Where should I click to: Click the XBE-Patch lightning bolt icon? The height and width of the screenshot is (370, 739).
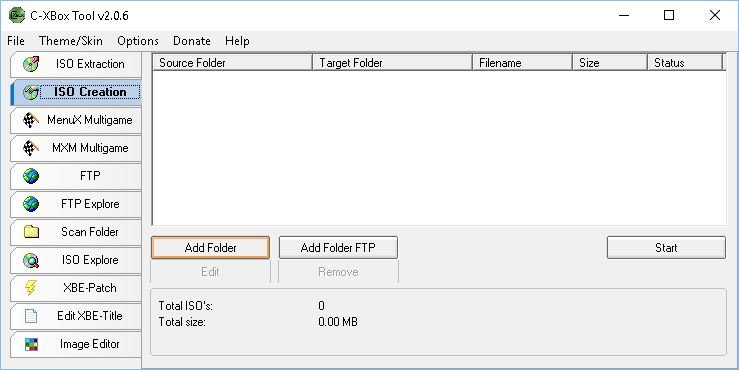click(x=31, y=288)
